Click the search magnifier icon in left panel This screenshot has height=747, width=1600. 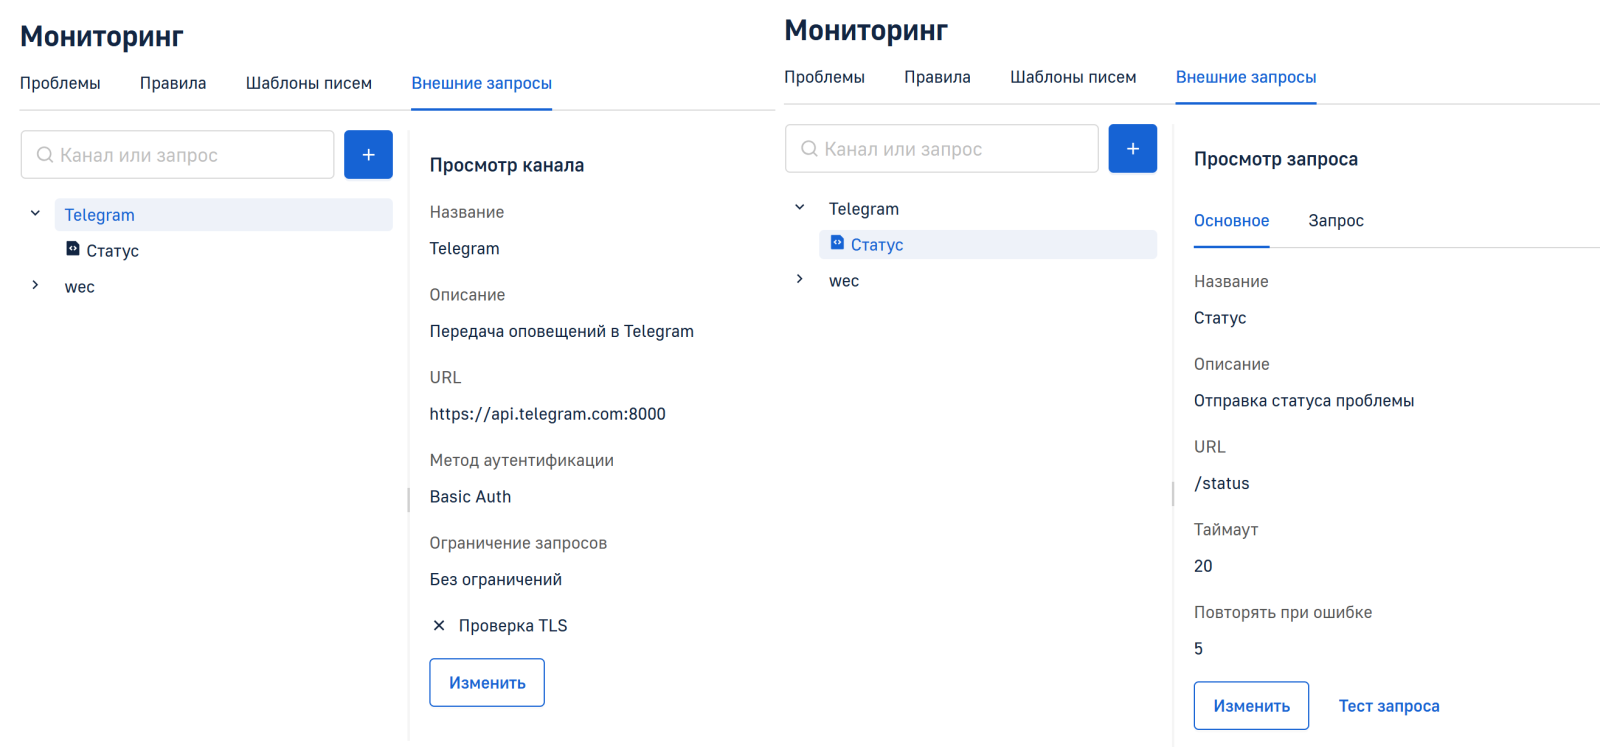(45, 155)
